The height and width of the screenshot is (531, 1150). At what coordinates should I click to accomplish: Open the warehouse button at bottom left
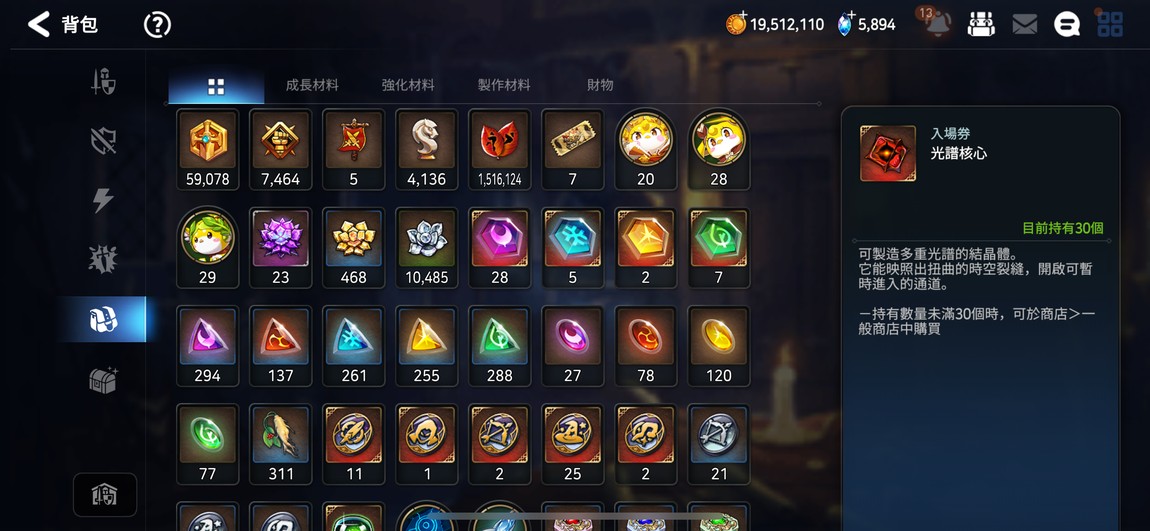tap(105, 495)
